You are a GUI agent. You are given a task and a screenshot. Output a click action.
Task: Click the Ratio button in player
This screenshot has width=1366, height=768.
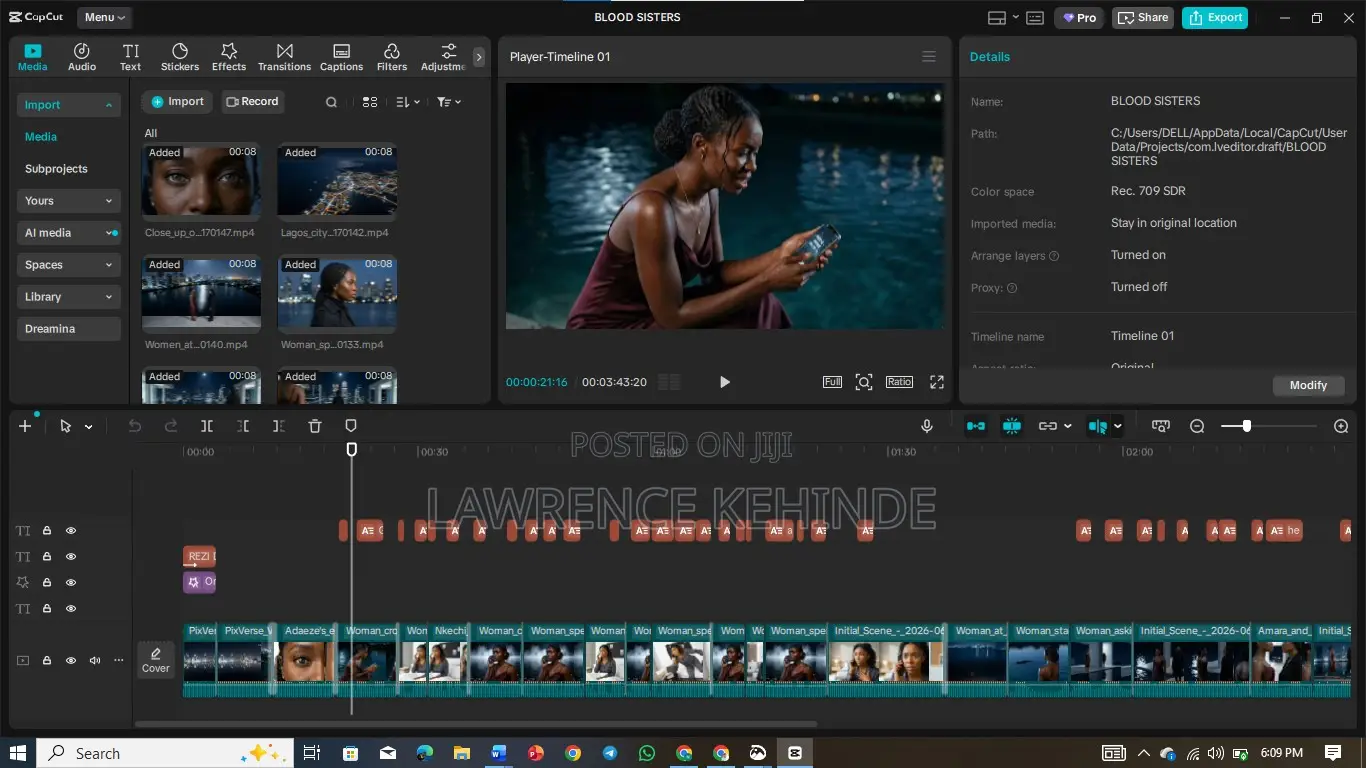899,382
